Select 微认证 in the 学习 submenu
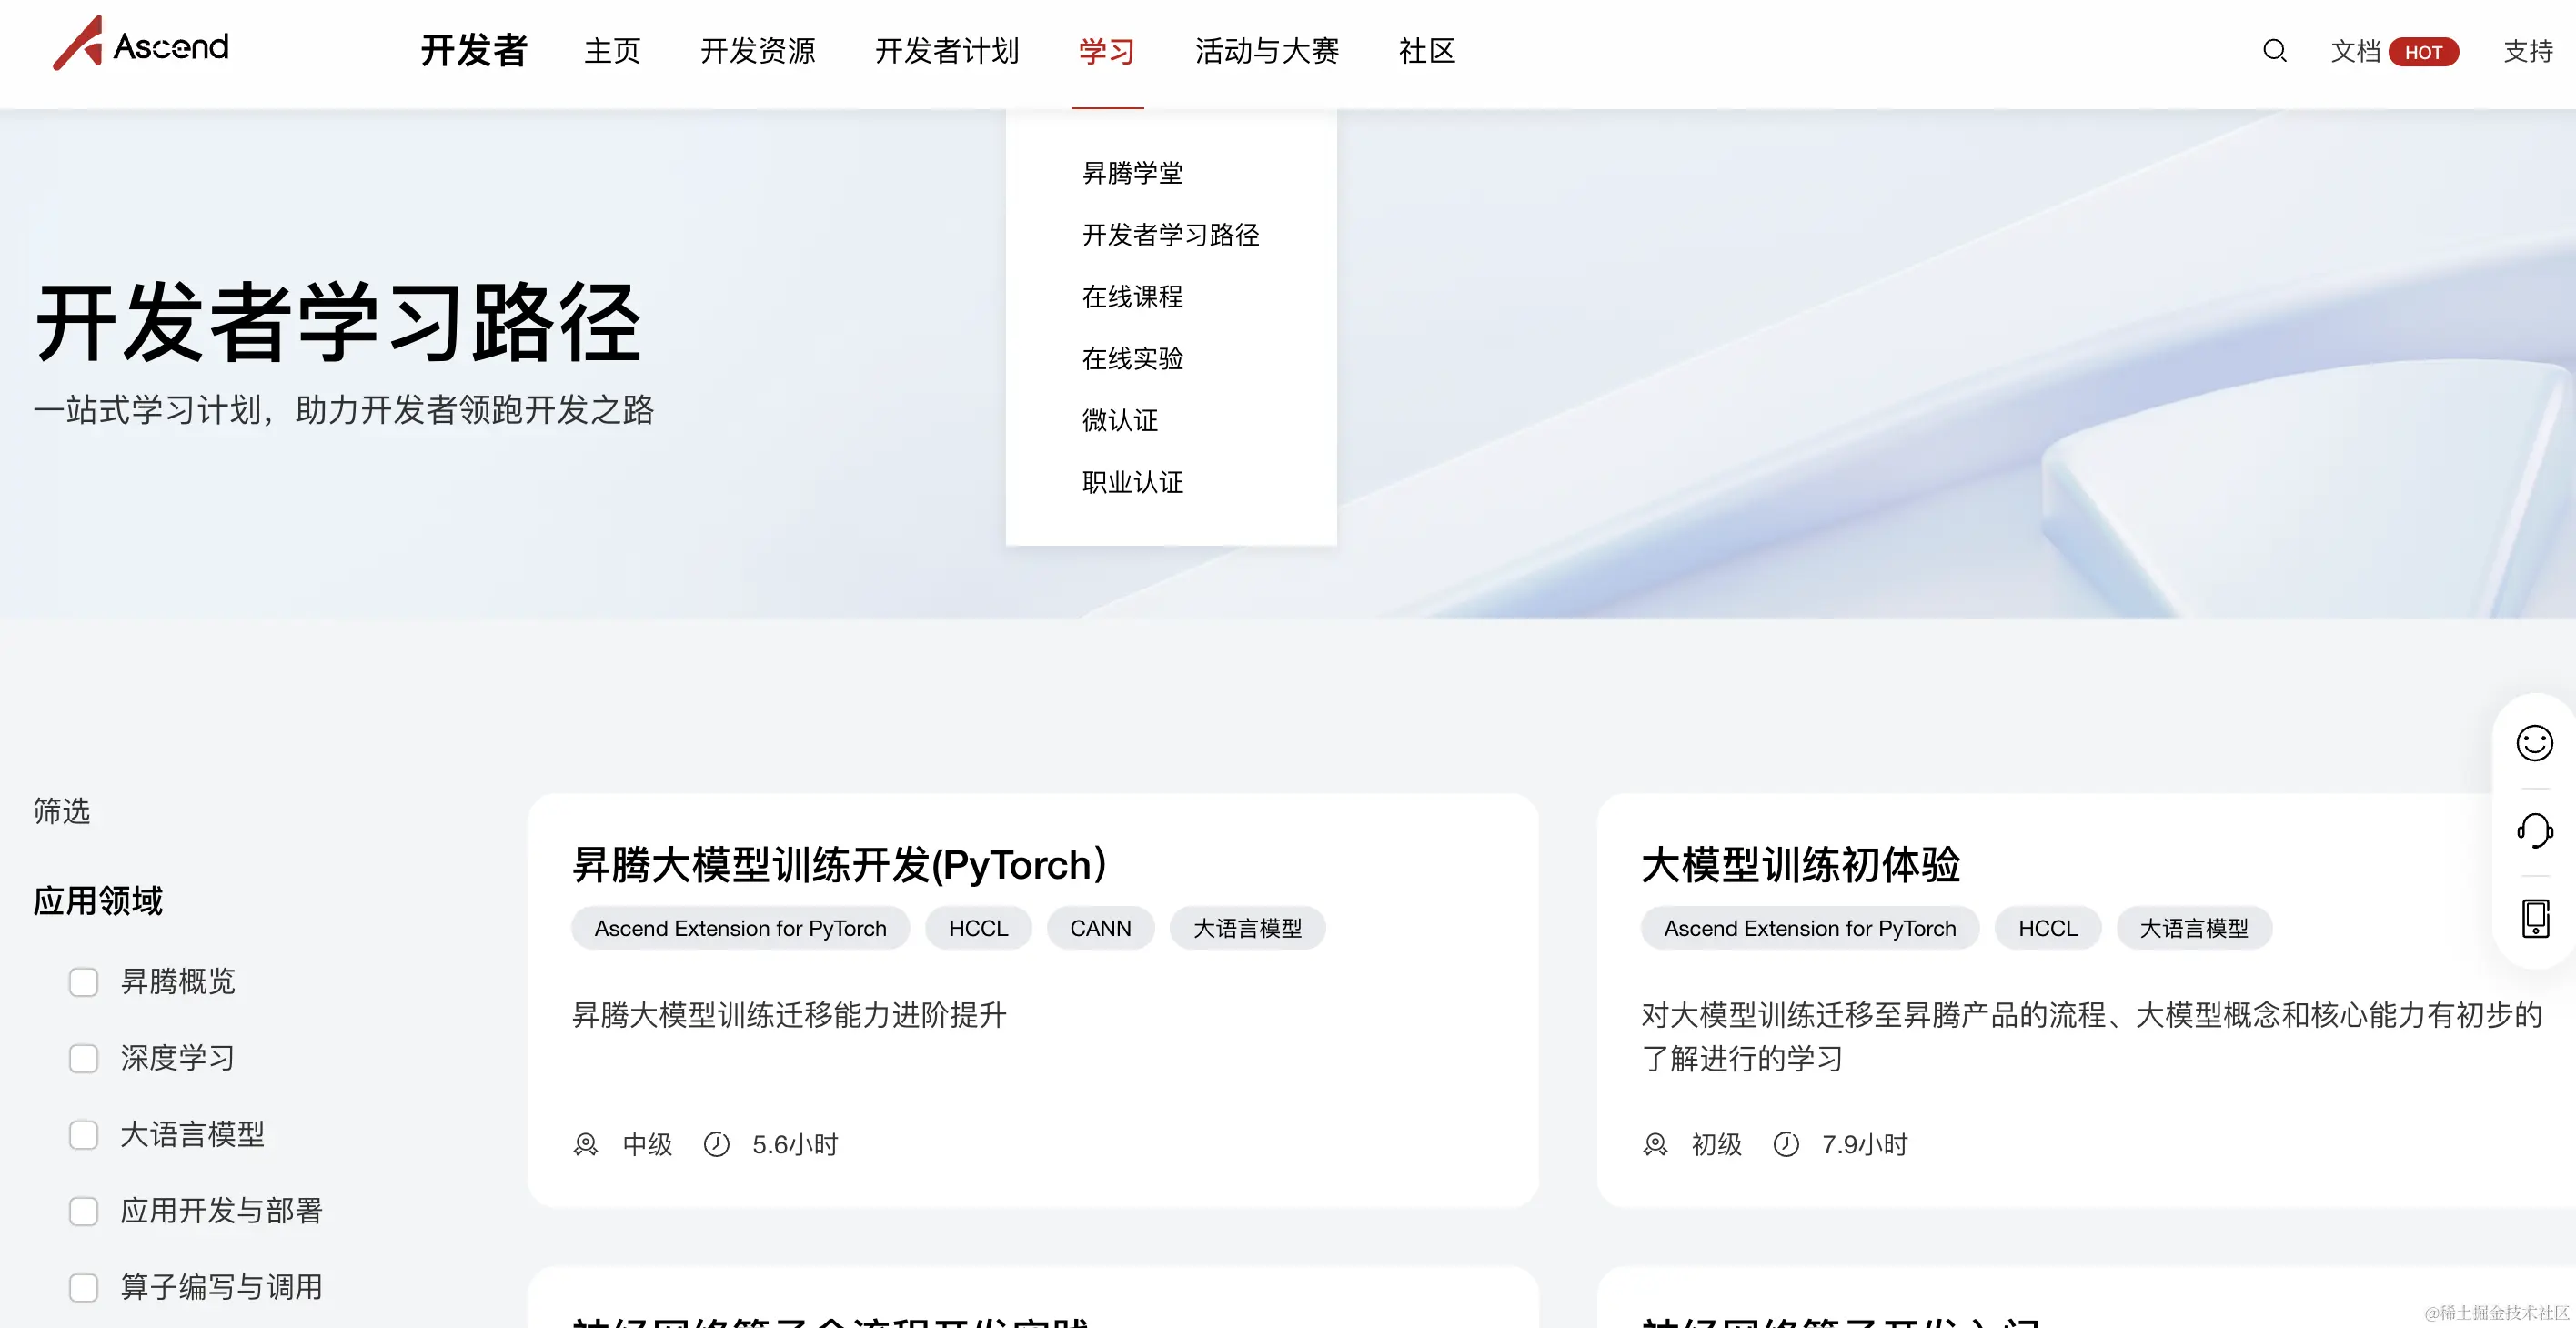Viewport: 2576px width, 1328px height. click(1119, 421)
